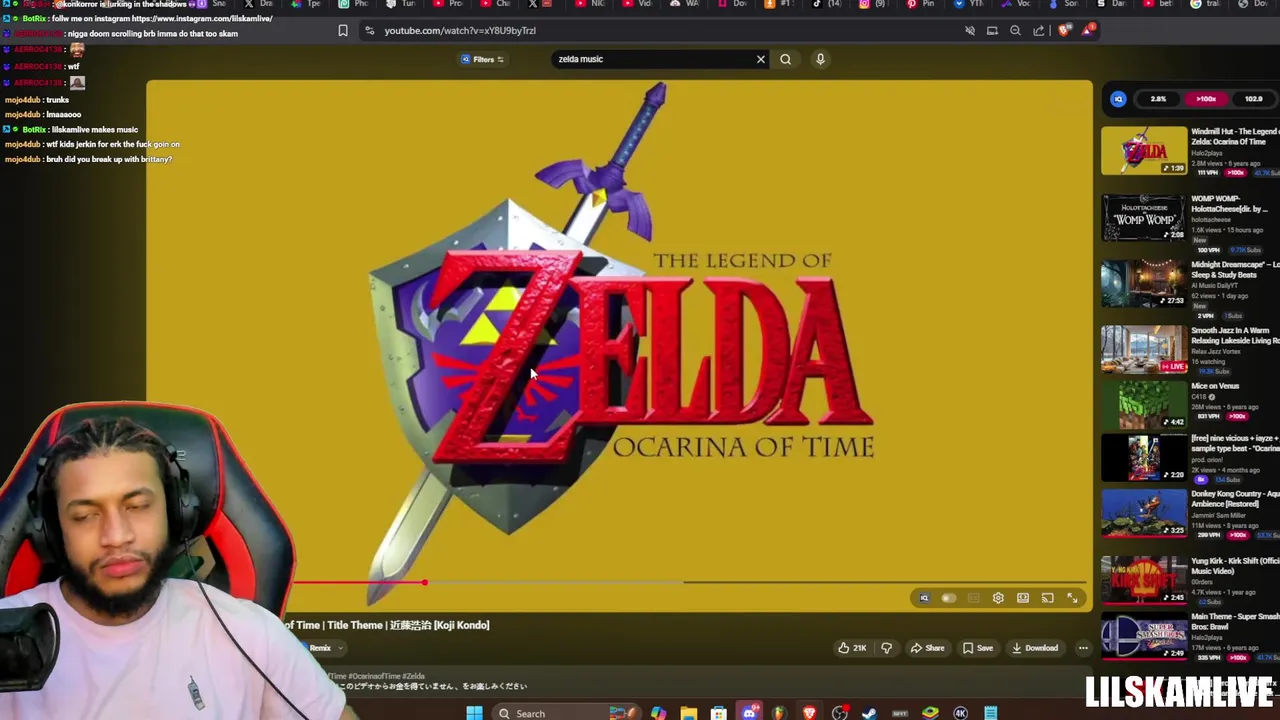Viewport: 1280px width, 720px height.
Task: Click the 102.9 stat pill
Action: tap(1253, 99)
